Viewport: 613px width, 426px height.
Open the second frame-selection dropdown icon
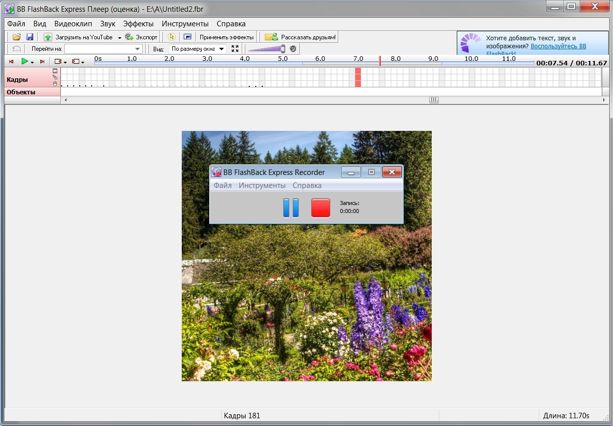pyautogui.click(x=78, y=61)
